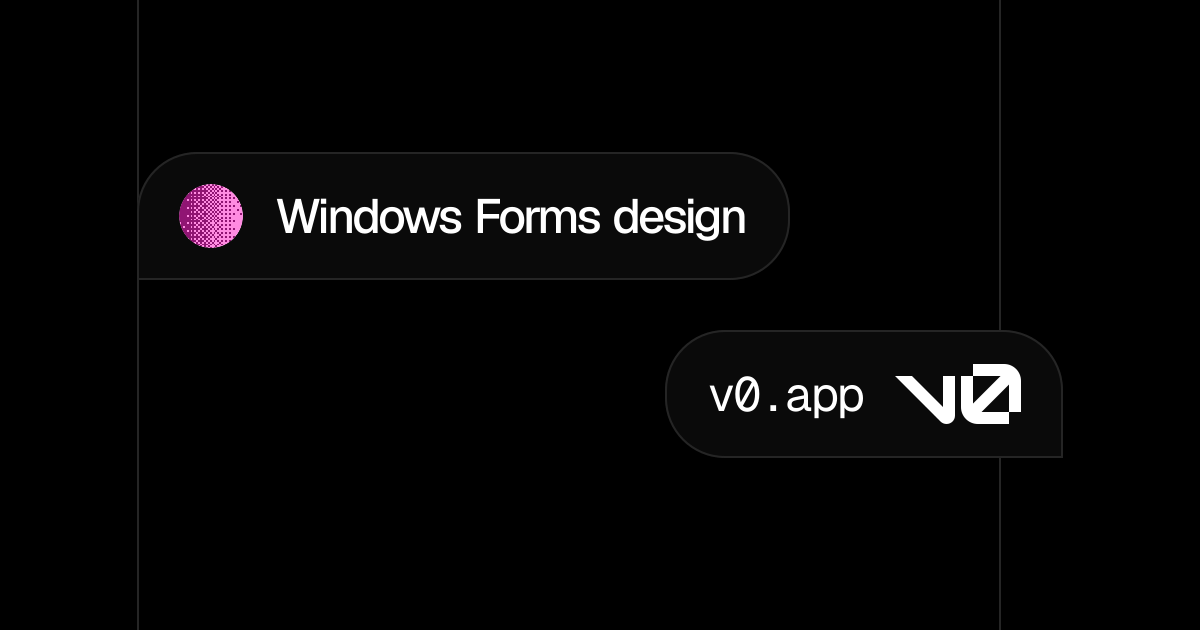This screenshot has width=1200, height=630.
Task: Click the gap between v0.app text and logo
Action: 879,396
